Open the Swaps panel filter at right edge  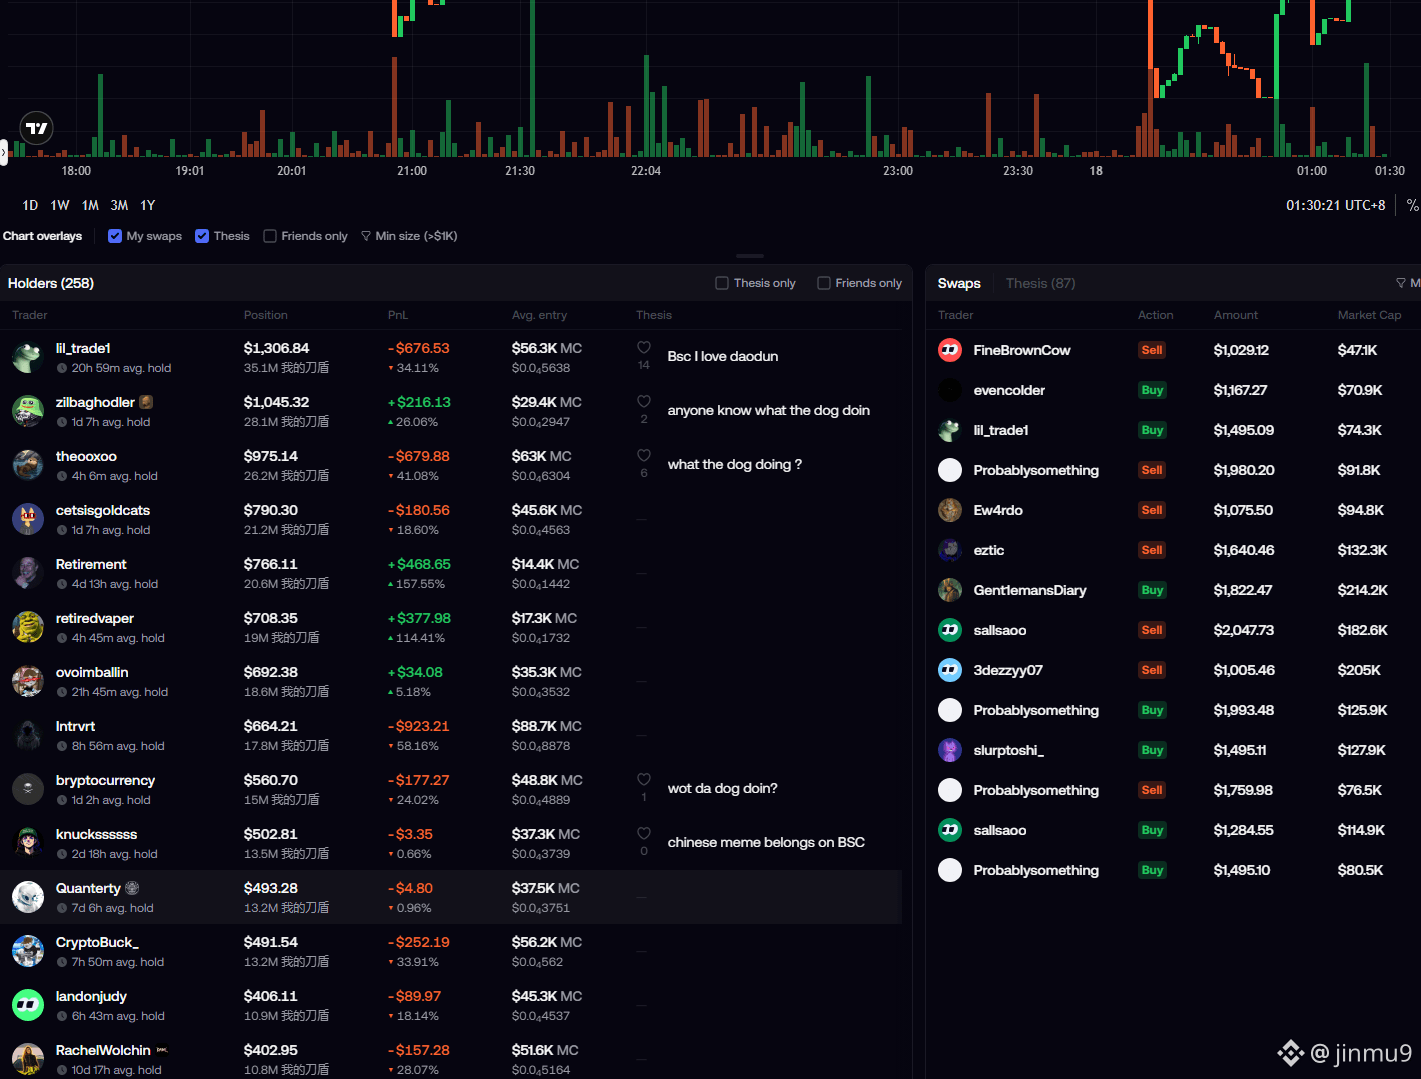(1407, 283)
